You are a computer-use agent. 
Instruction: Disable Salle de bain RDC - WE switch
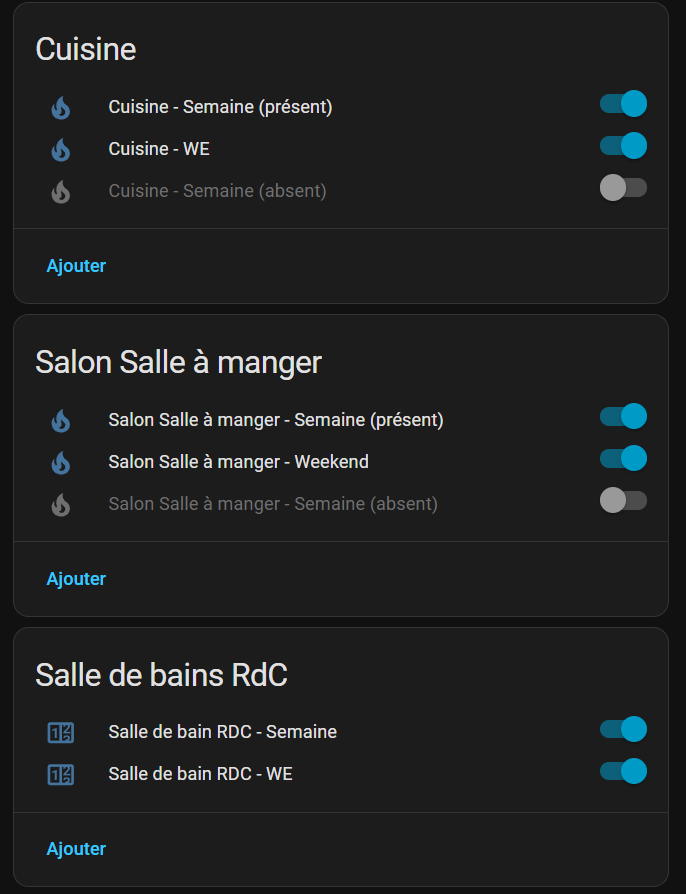click(x=623, y=771)
